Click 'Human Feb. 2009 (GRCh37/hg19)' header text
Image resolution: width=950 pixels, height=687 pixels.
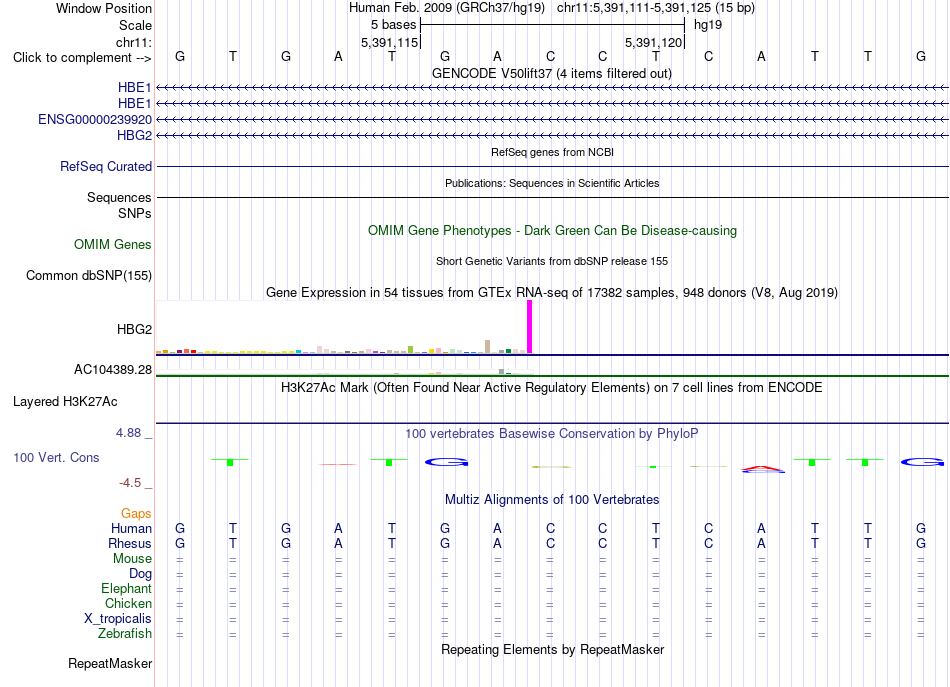pyautogui.click(x=447, y=8)
